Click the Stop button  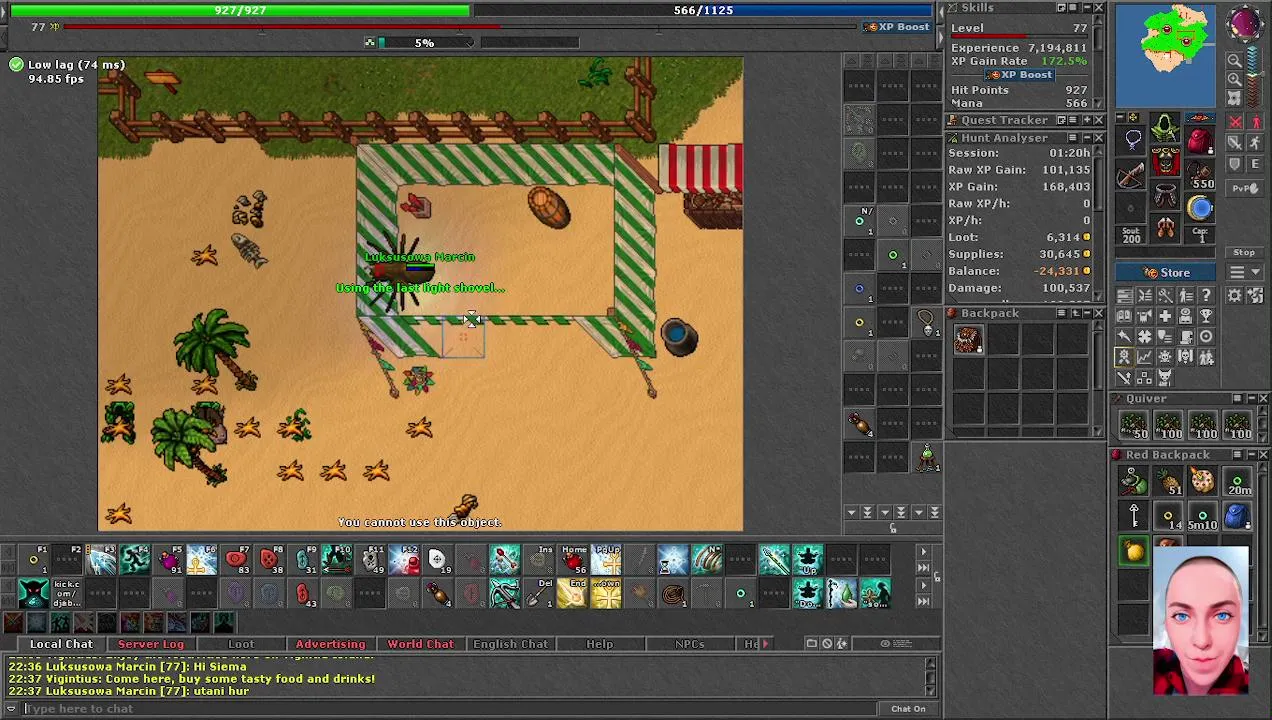(1244, 253)
